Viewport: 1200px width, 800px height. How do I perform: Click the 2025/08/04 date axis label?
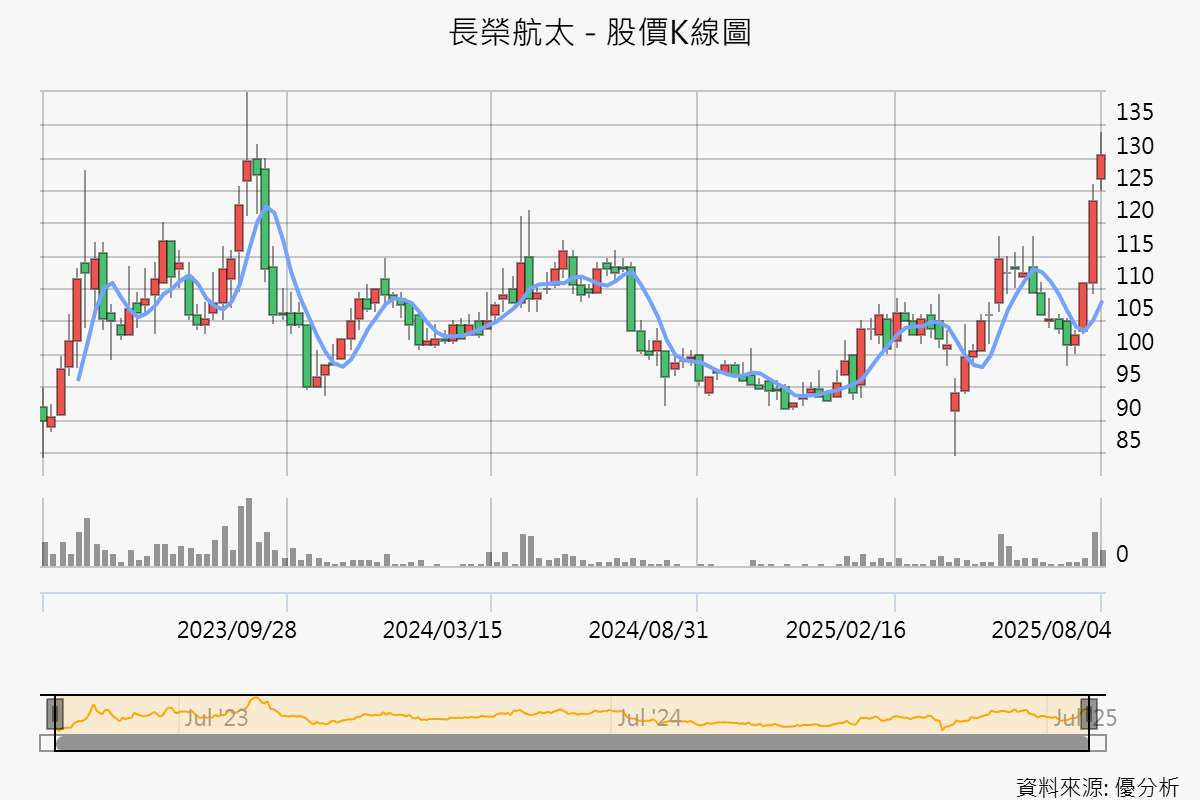coord(1050,630)
